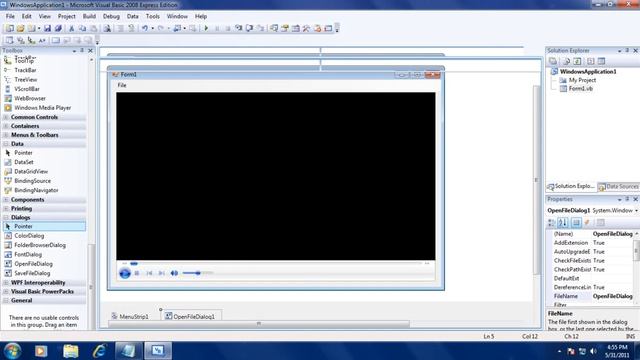The height and width of the screenshot is (360, 640).
Task: Click the media player stop button
Action: click(137, 273)
